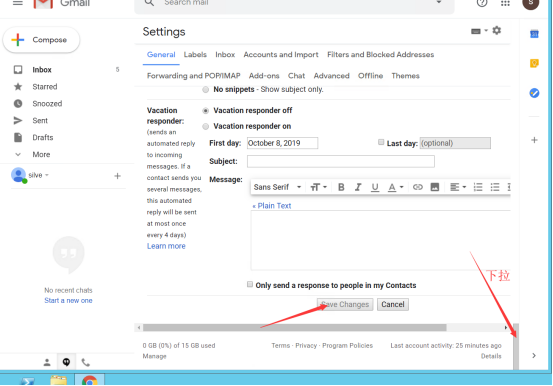Apply bulleted list formatting
Viewport: 553px width, 386px height.
click(495, 187)
